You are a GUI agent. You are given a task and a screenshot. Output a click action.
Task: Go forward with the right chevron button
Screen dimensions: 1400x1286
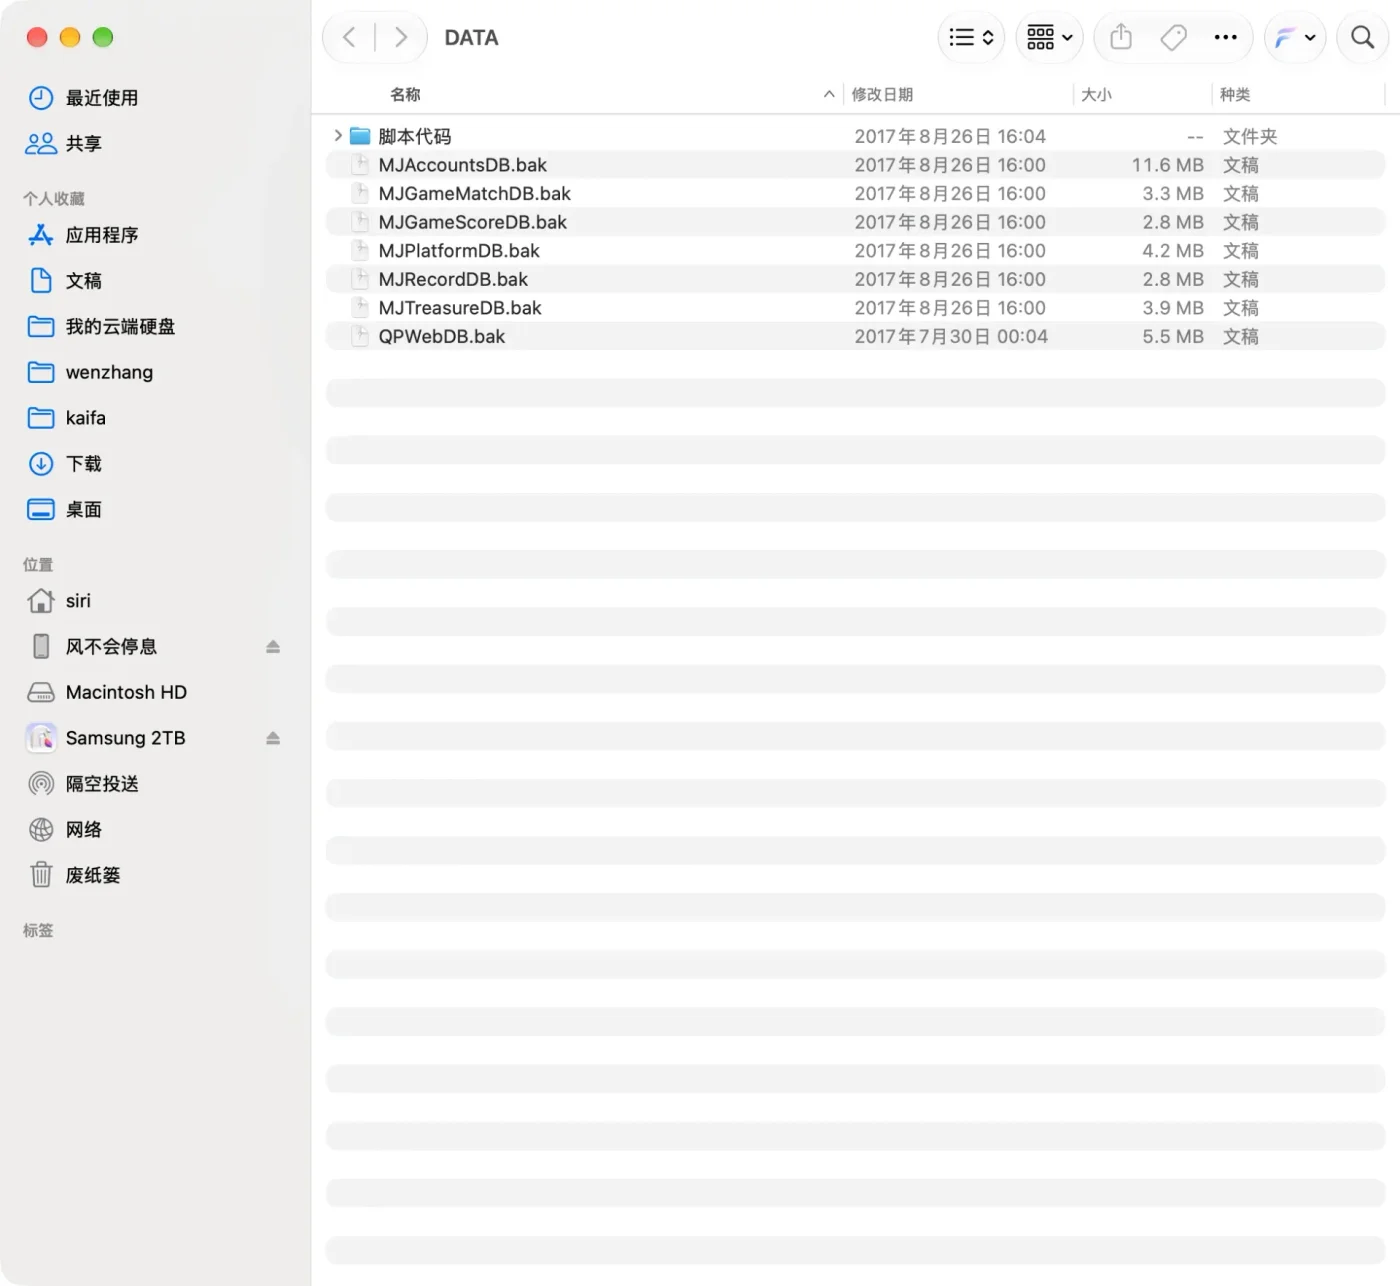pyautogui.click(x=401, y=38)
